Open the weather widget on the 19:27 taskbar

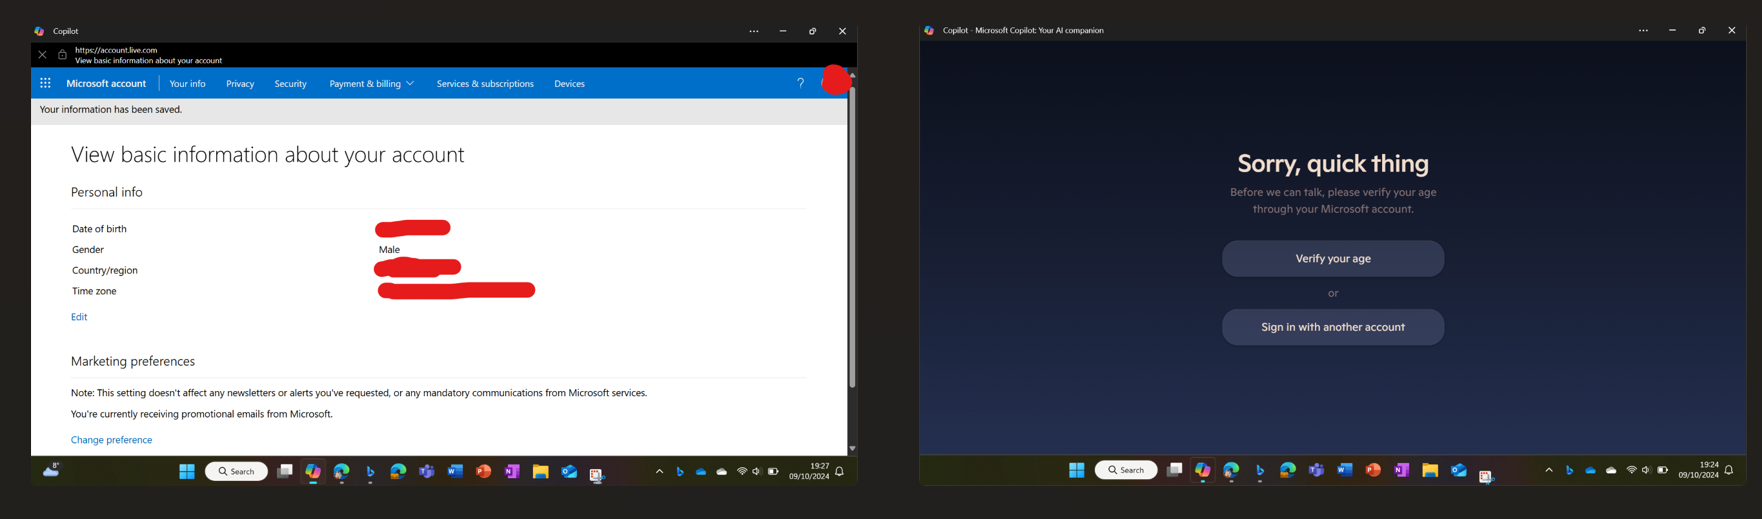[x=51, y=470]
